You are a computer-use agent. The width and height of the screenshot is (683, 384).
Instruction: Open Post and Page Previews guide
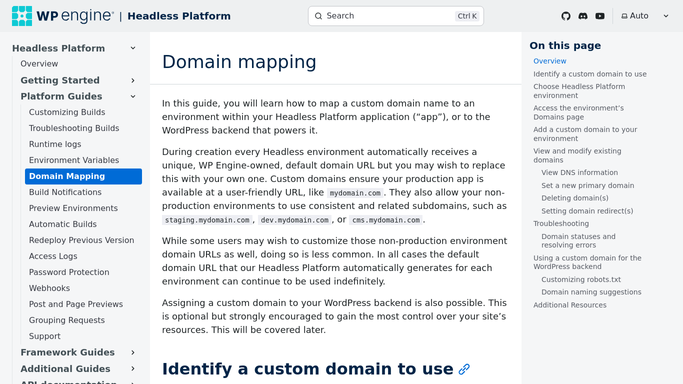(76, 304)
